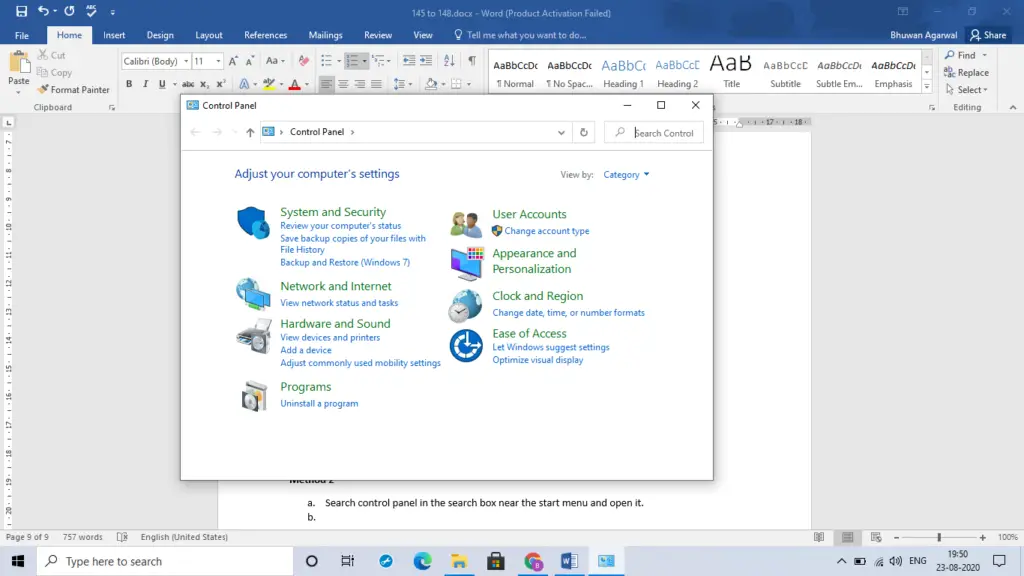Open the Network and Internet globe icon
Image resolution: width=1024 pixels, height=576 pixels.
coord(253,293)
